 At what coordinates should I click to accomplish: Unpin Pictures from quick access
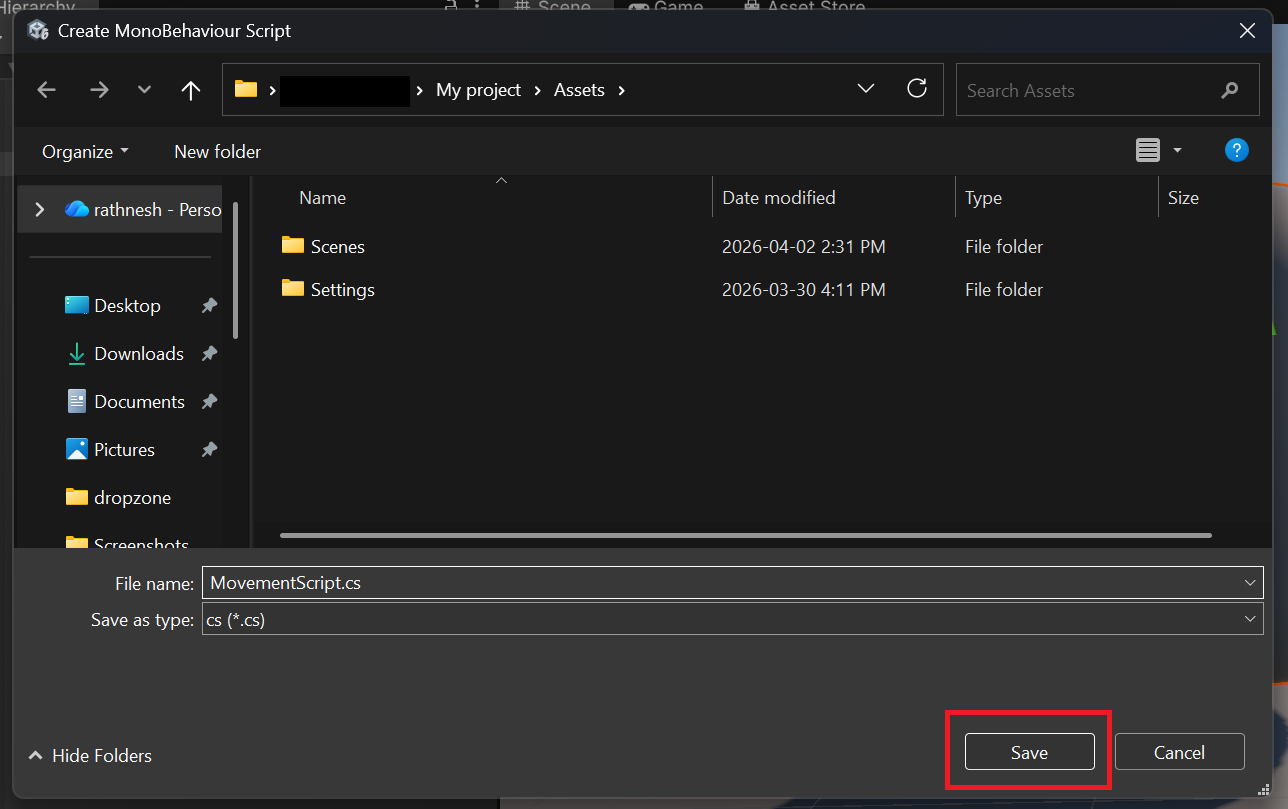point(209,449)
